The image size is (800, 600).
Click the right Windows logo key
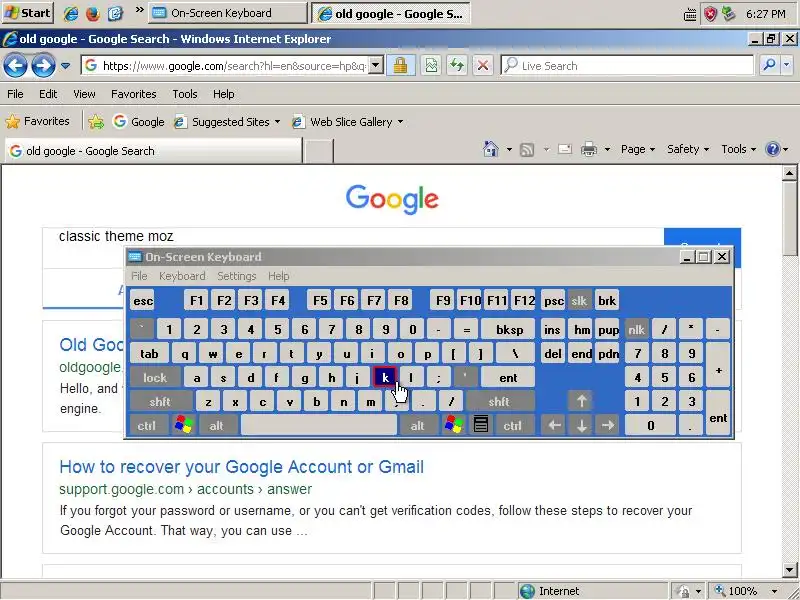[454, 424]
